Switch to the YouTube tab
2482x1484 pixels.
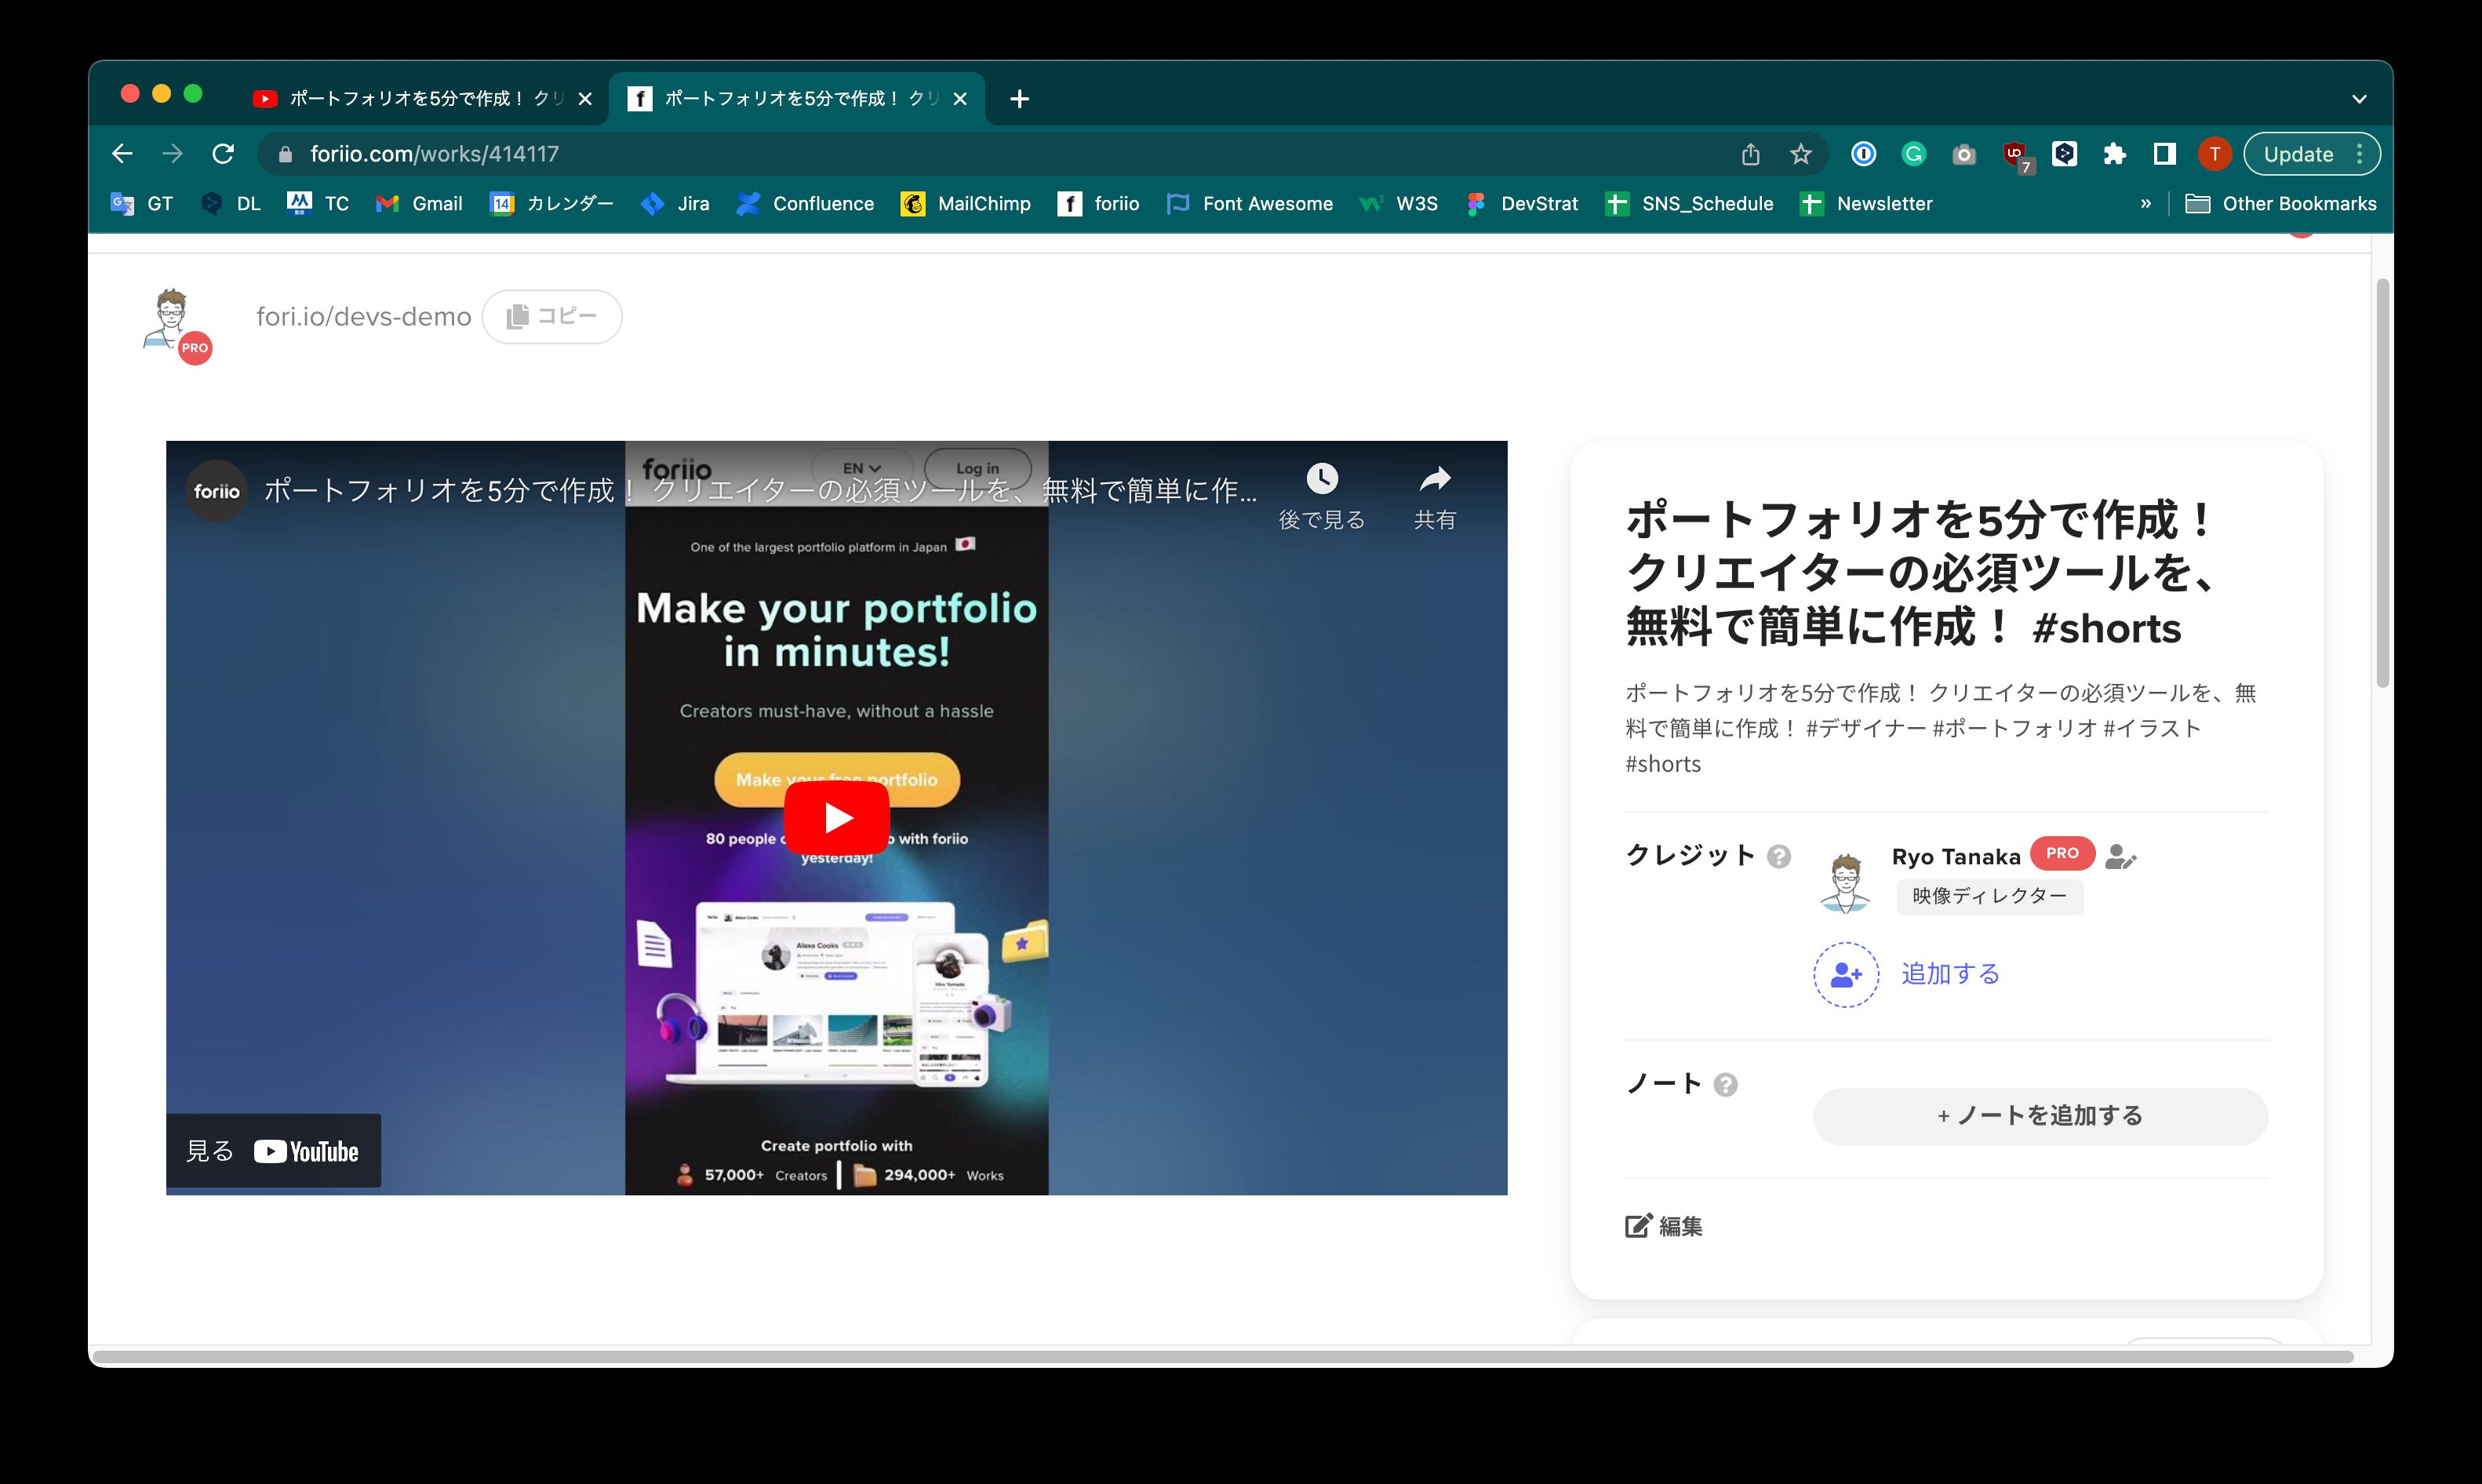410,98
